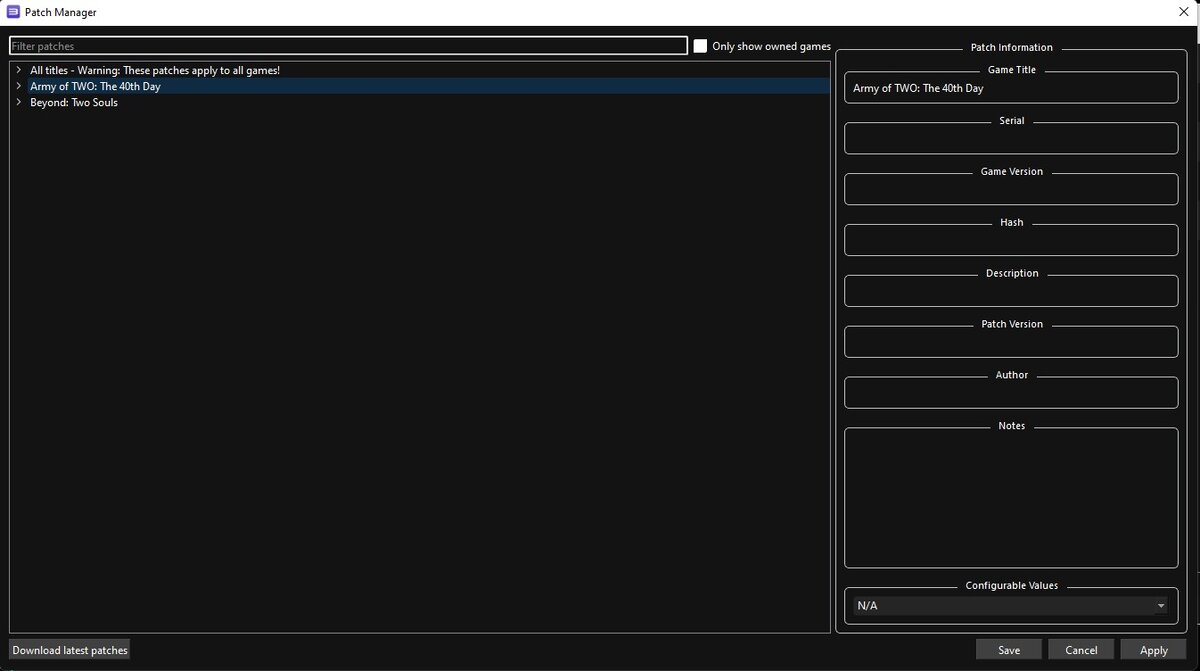Click Download latest patches button
1200x671 pixels.
70,650
